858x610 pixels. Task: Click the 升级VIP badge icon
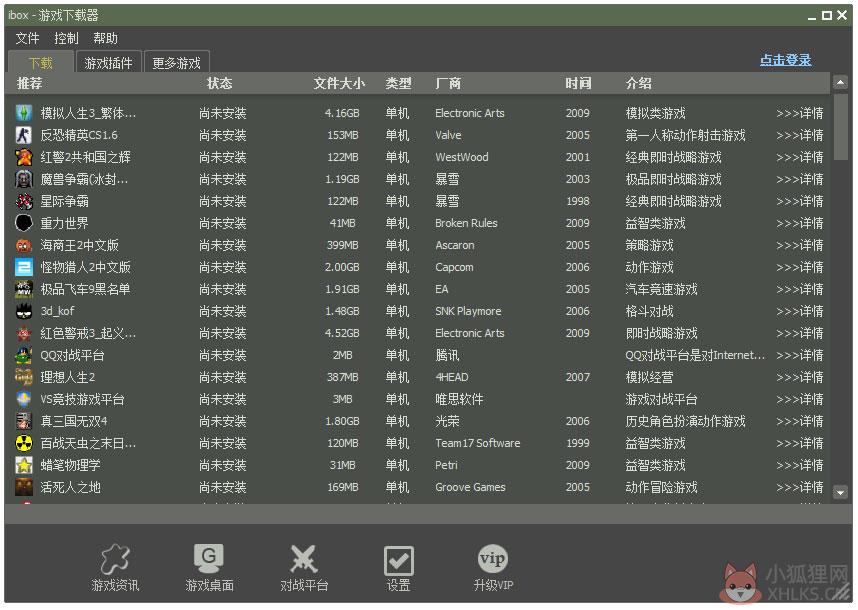click(492, 559)
